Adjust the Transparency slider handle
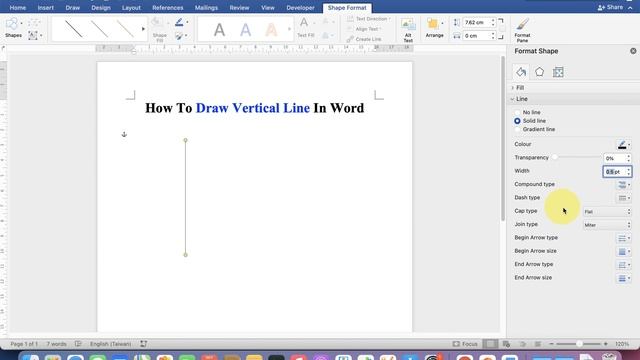The width and height of the screenshot is (640, 360). coord(555,158)
